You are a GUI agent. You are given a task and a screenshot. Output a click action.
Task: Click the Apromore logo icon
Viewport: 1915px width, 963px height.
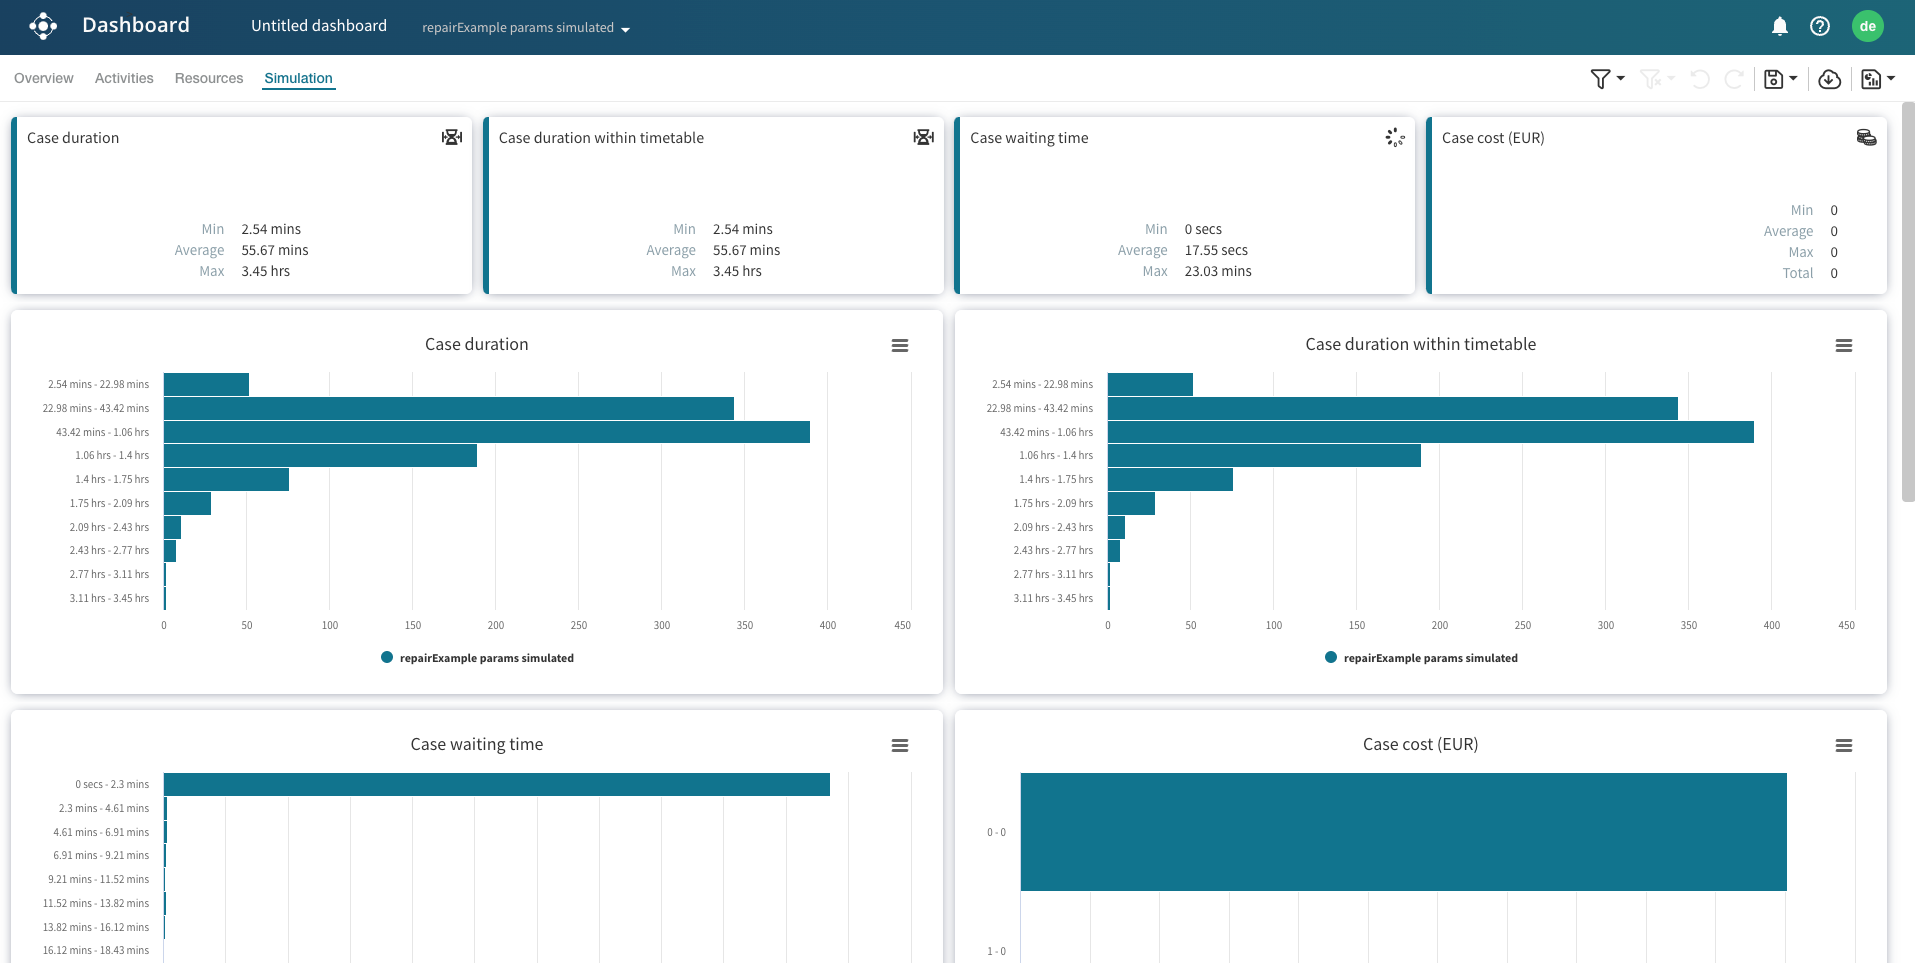click(x=43, y=26)
